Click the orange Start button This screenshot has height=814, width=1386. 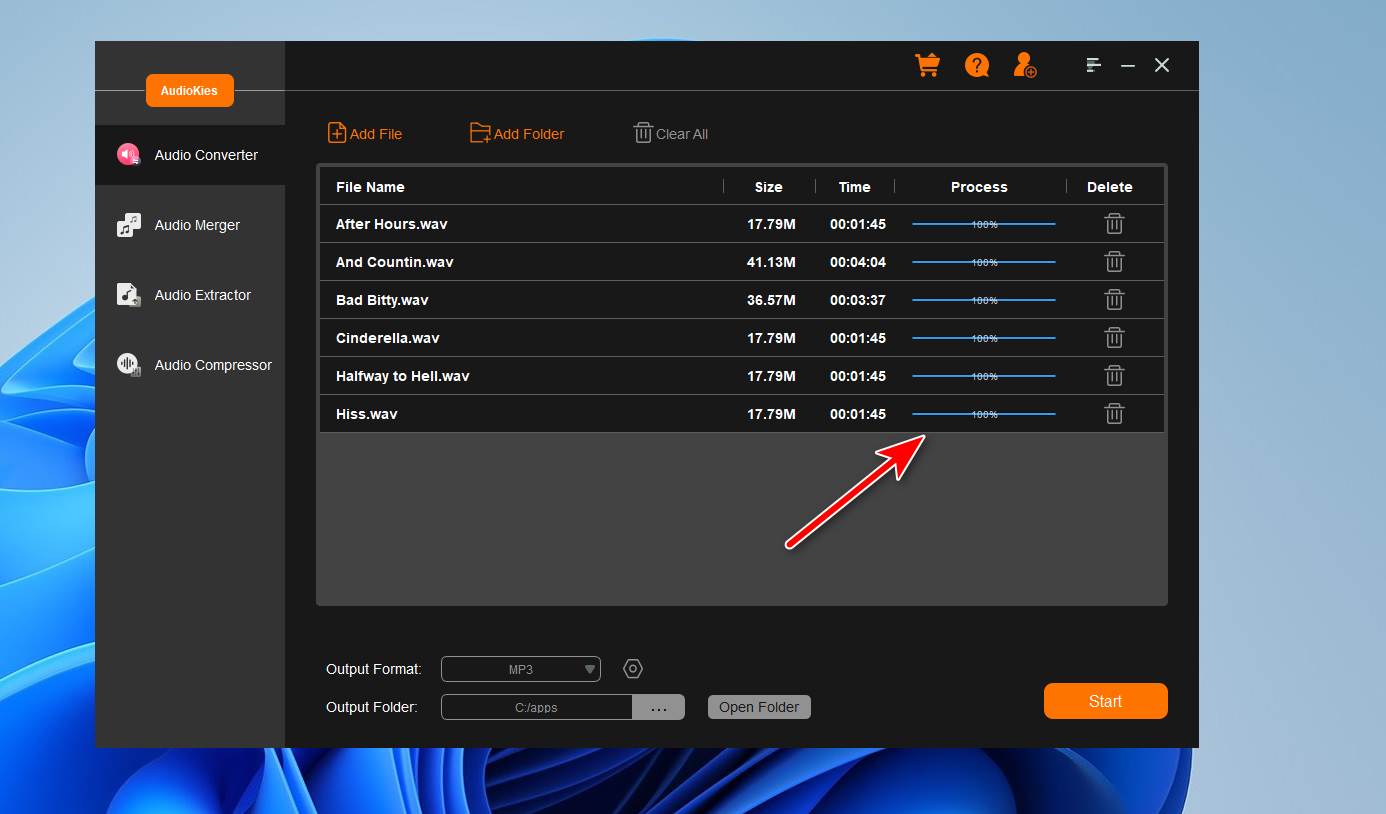click(x=1106, y=701)
